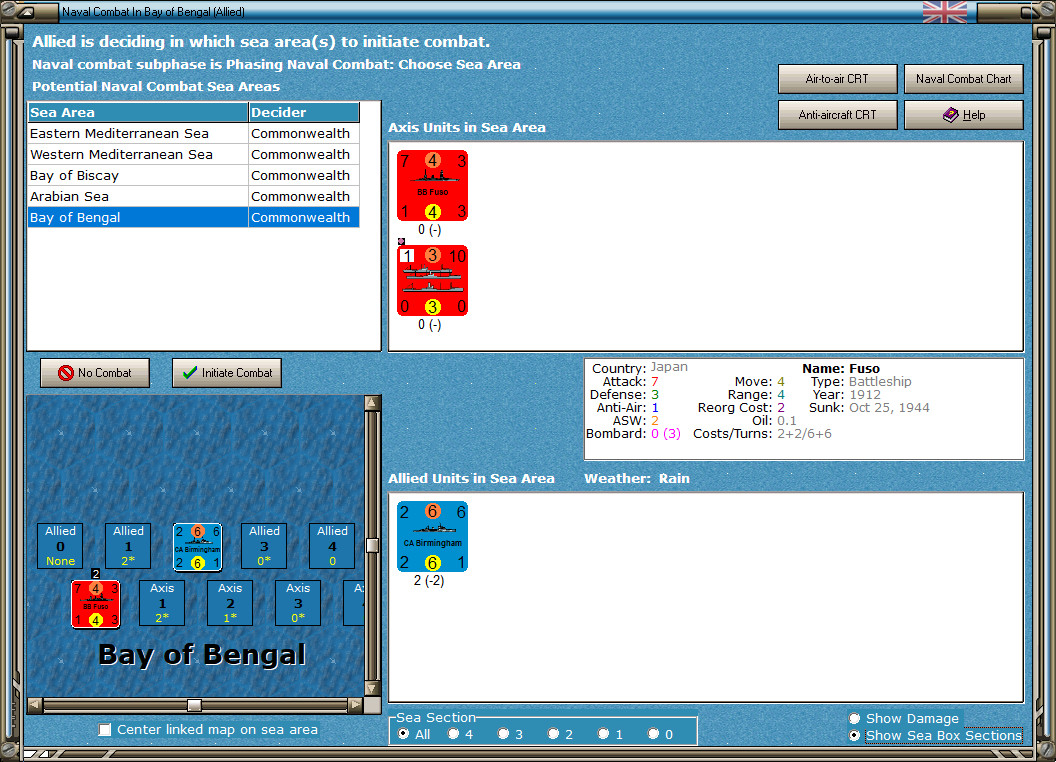Select the BB Fuso battleship counter in Axis units

[432, 186]
